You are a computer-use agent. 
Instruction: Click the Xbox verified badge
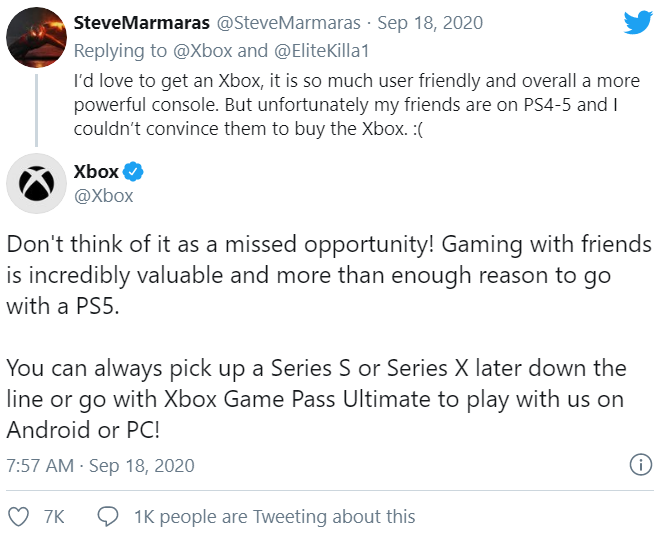click(x=134, y=172)
